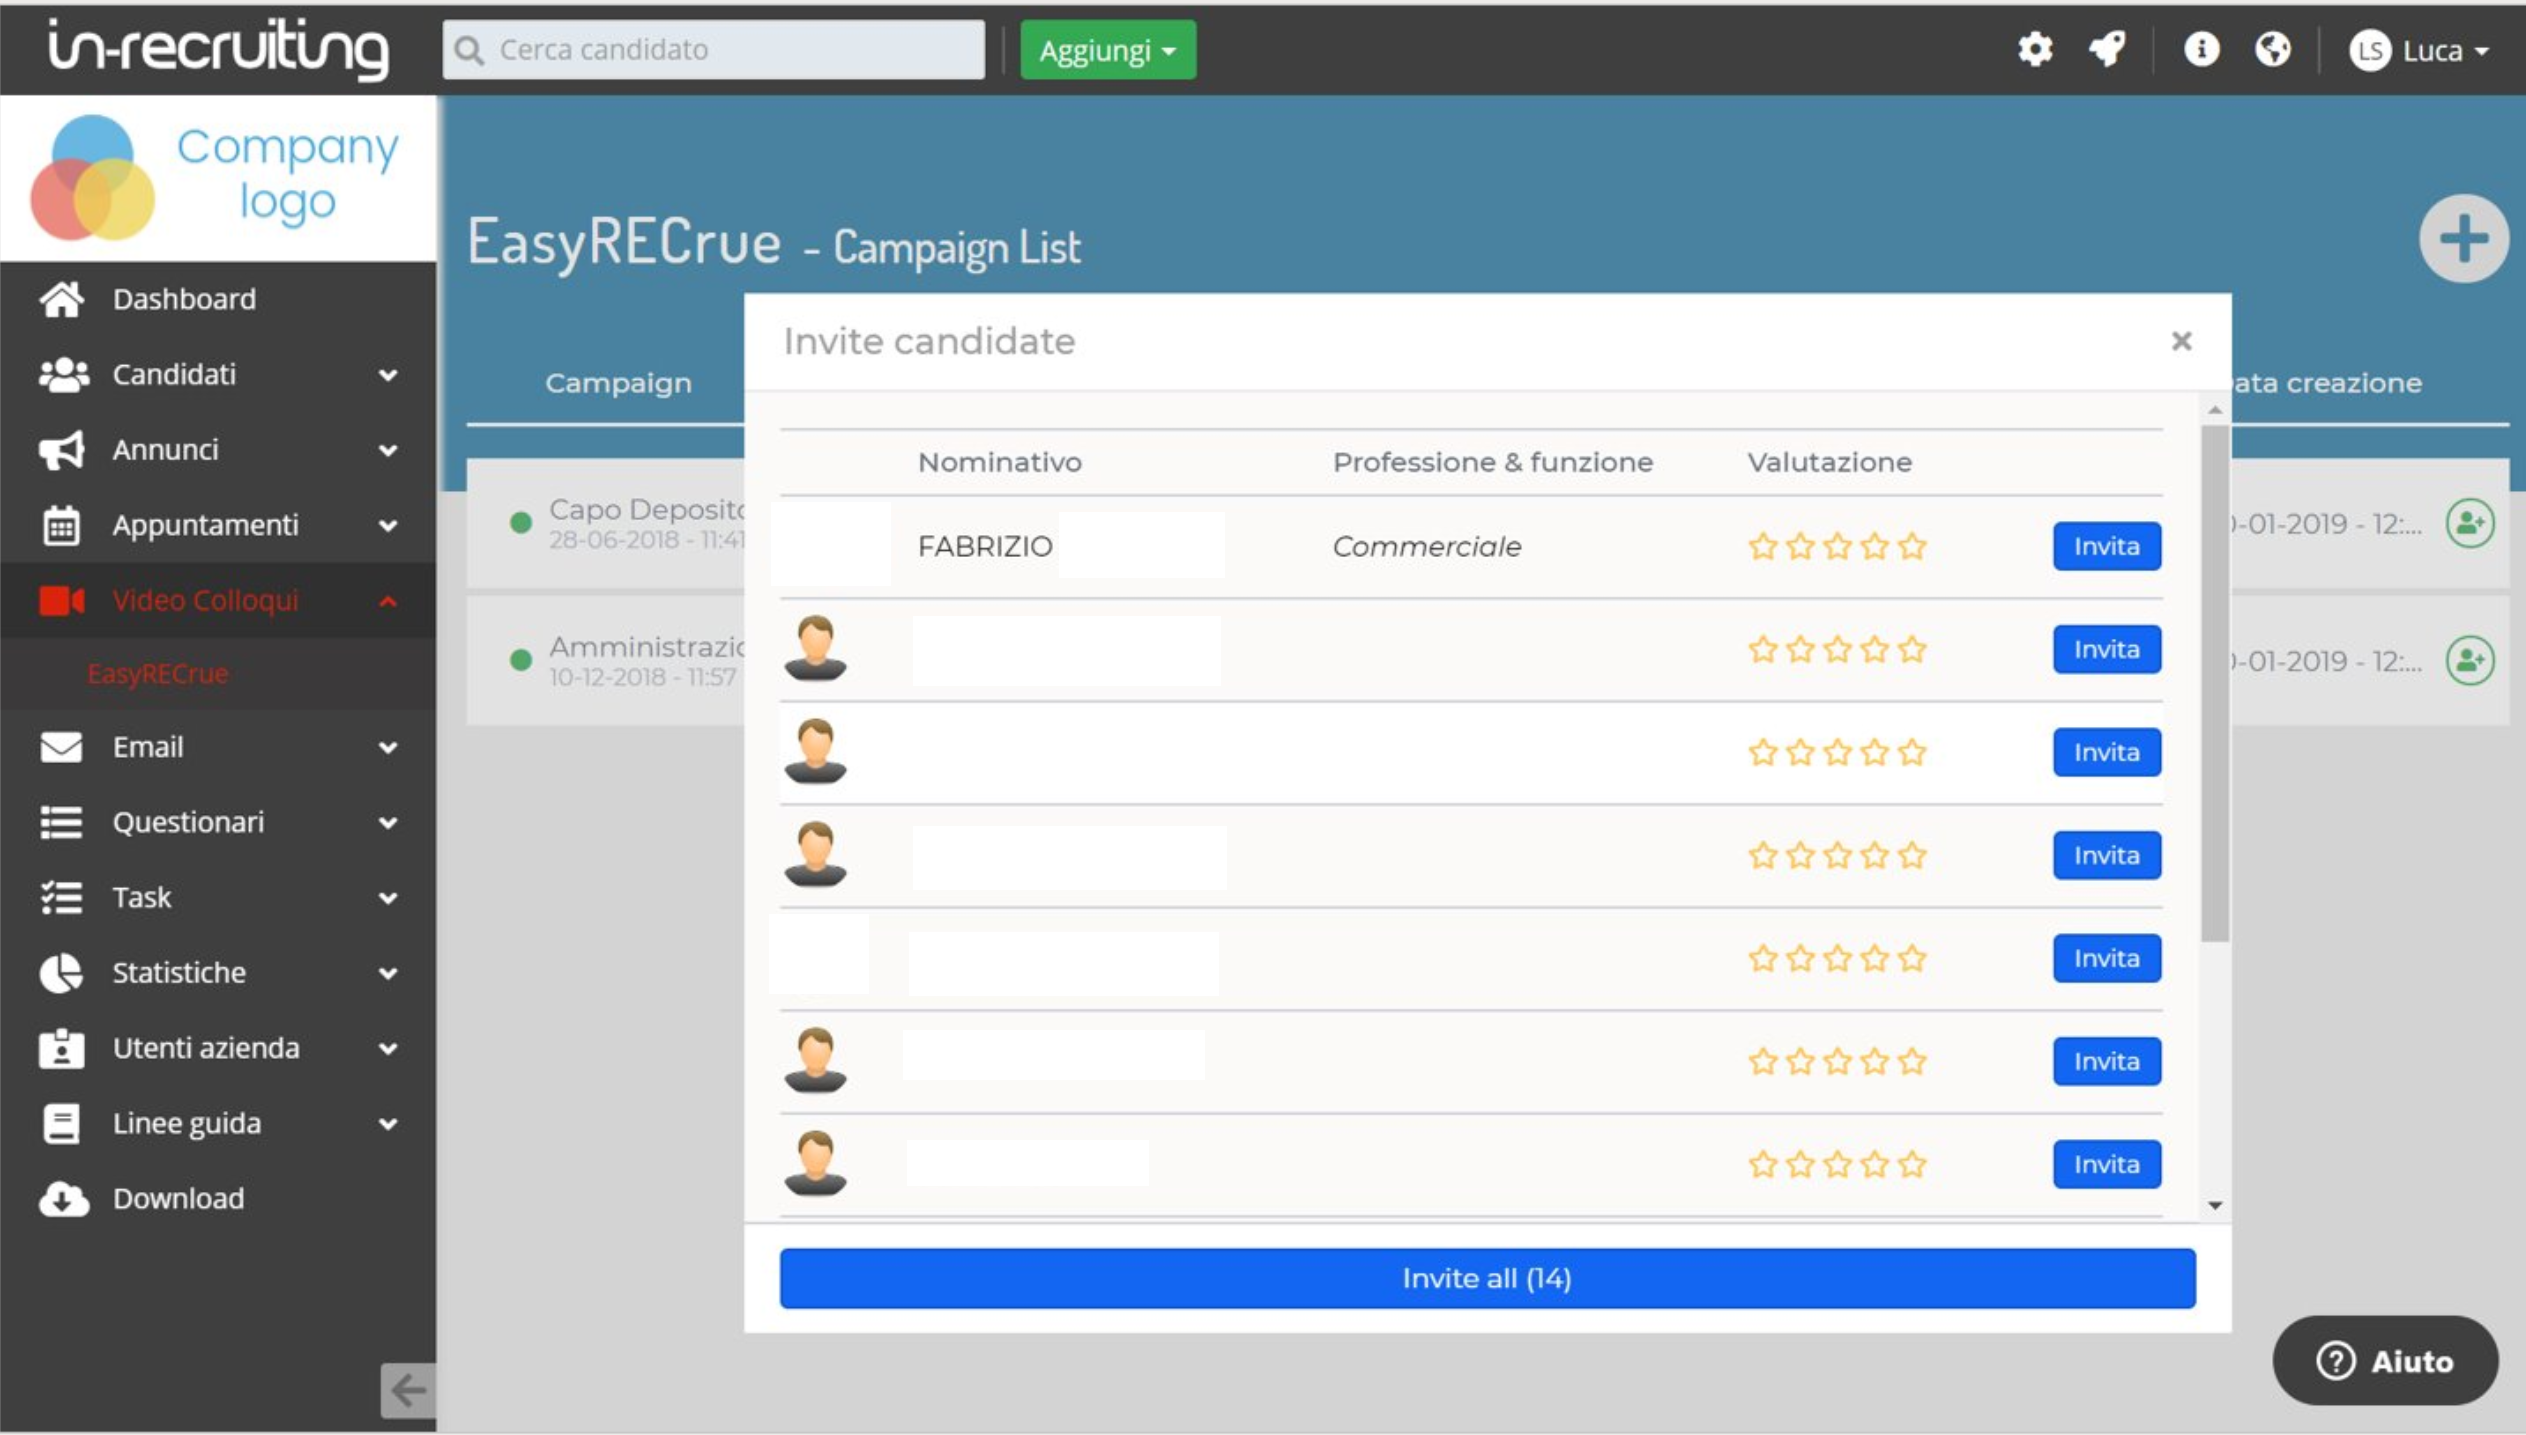Click the scrollbar up arrow in dialog
This screenshot has height=1435, width=2526.
(2215, 410)
